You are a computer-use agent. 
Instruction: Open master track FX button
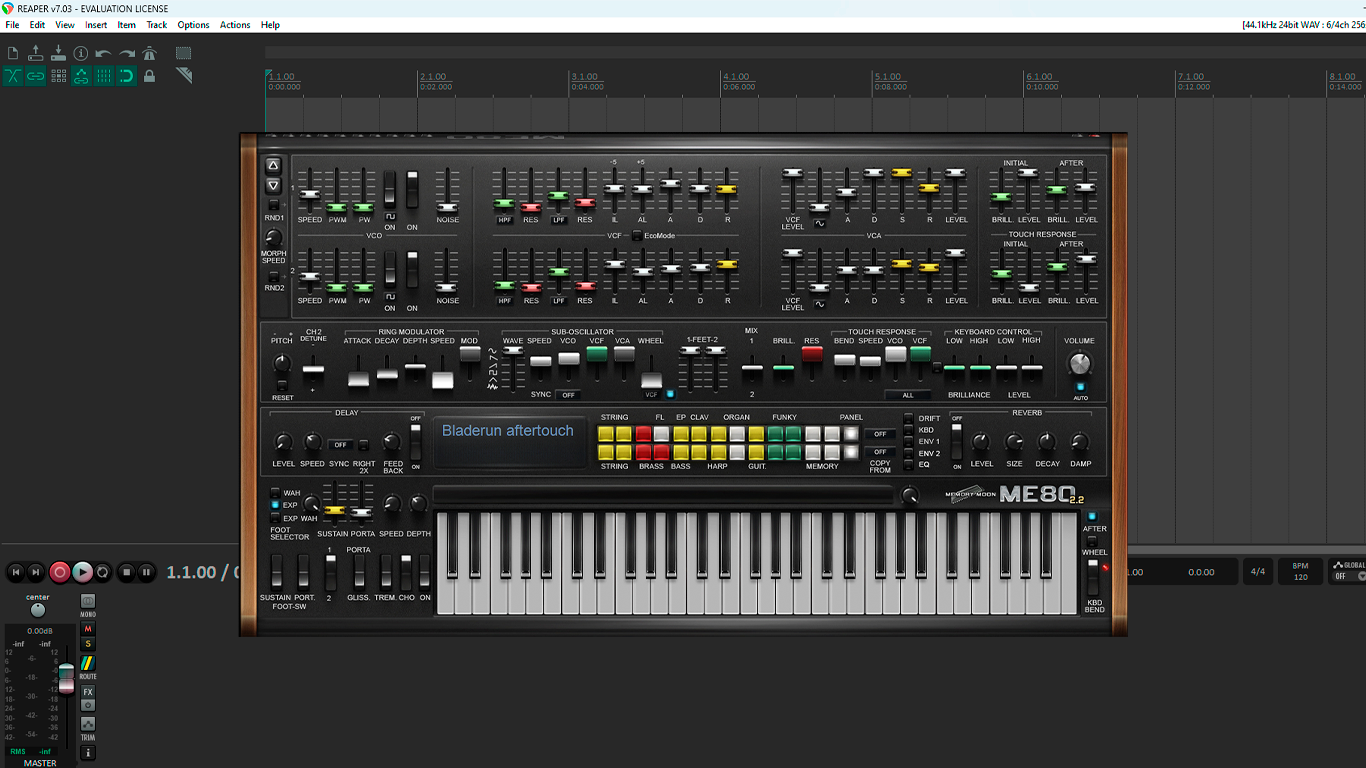88,692
